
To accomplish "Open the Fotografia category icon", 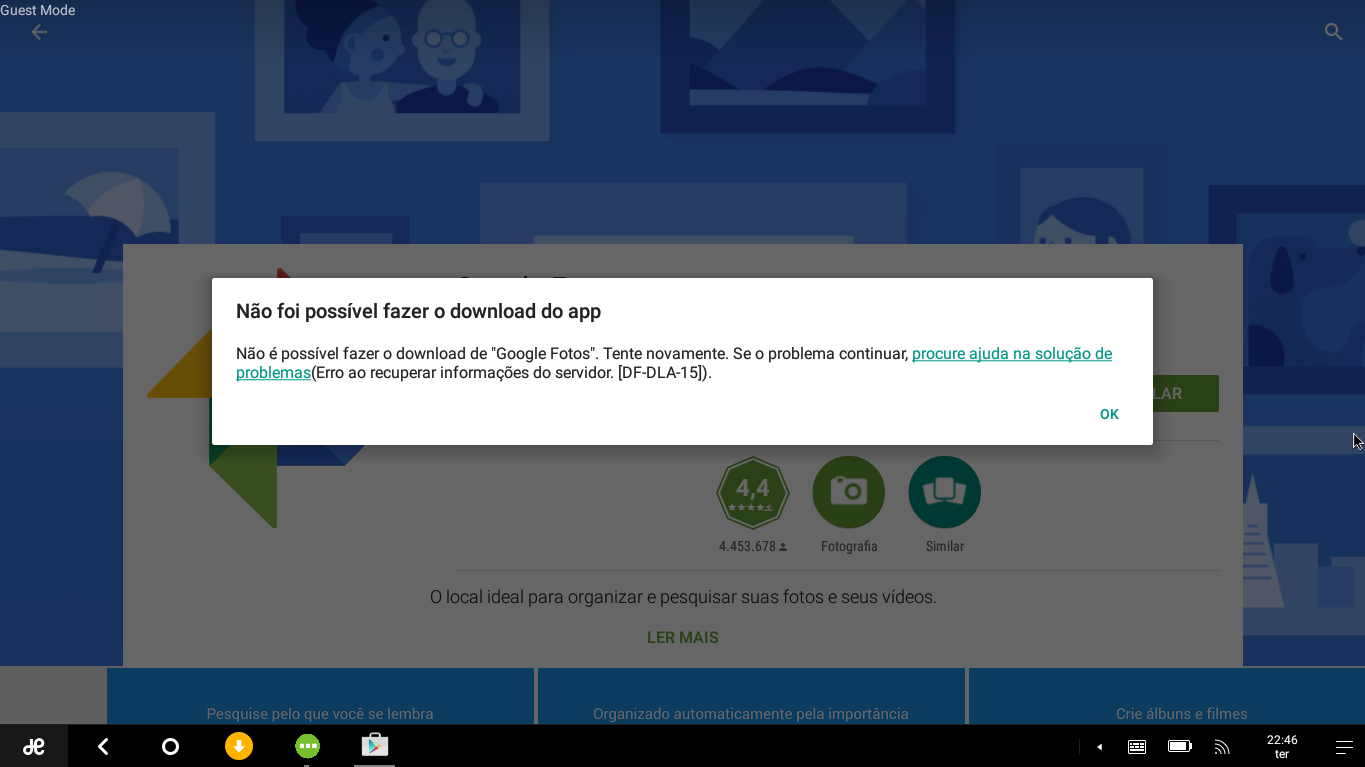I will pyautogui.click(x=849, y=492).
